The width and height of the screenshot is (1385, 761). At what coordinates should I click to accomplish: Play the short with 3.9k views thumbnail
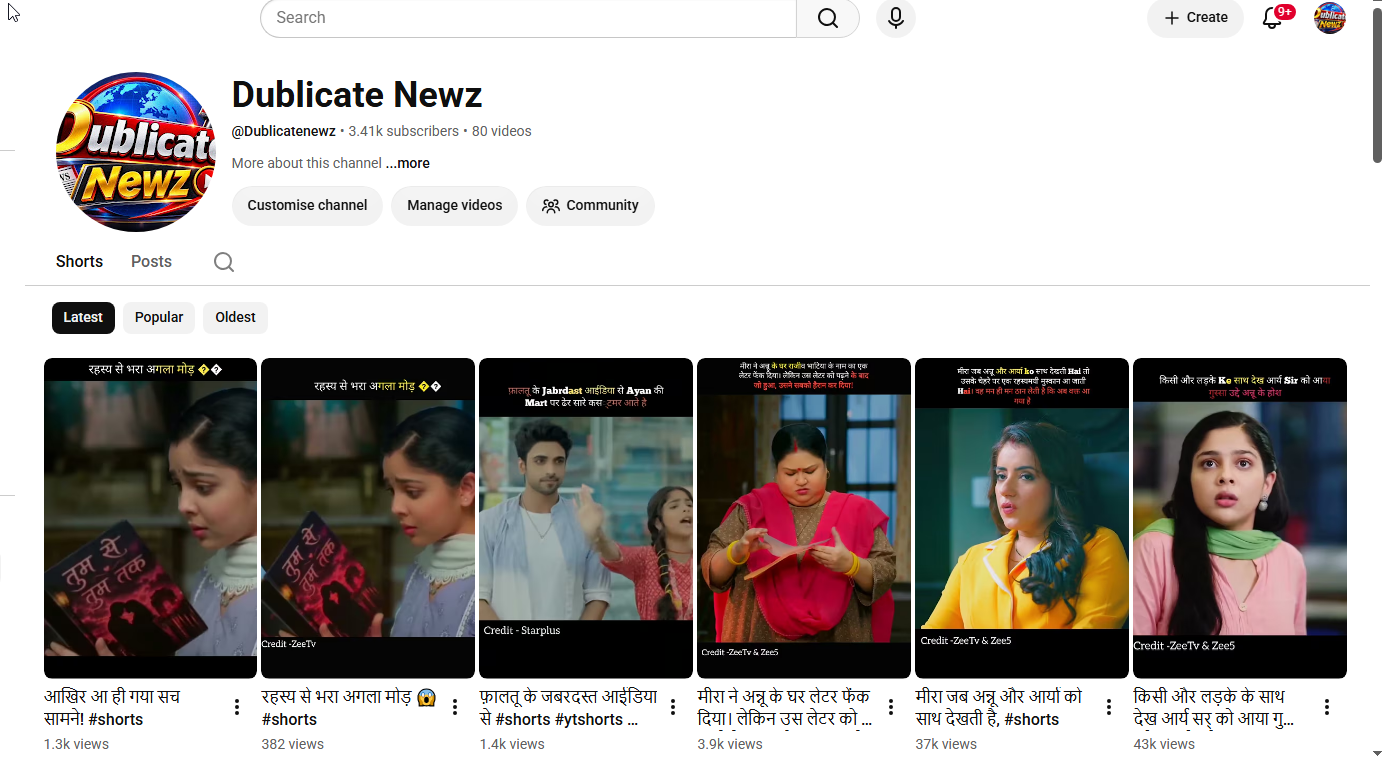point(804,518)
